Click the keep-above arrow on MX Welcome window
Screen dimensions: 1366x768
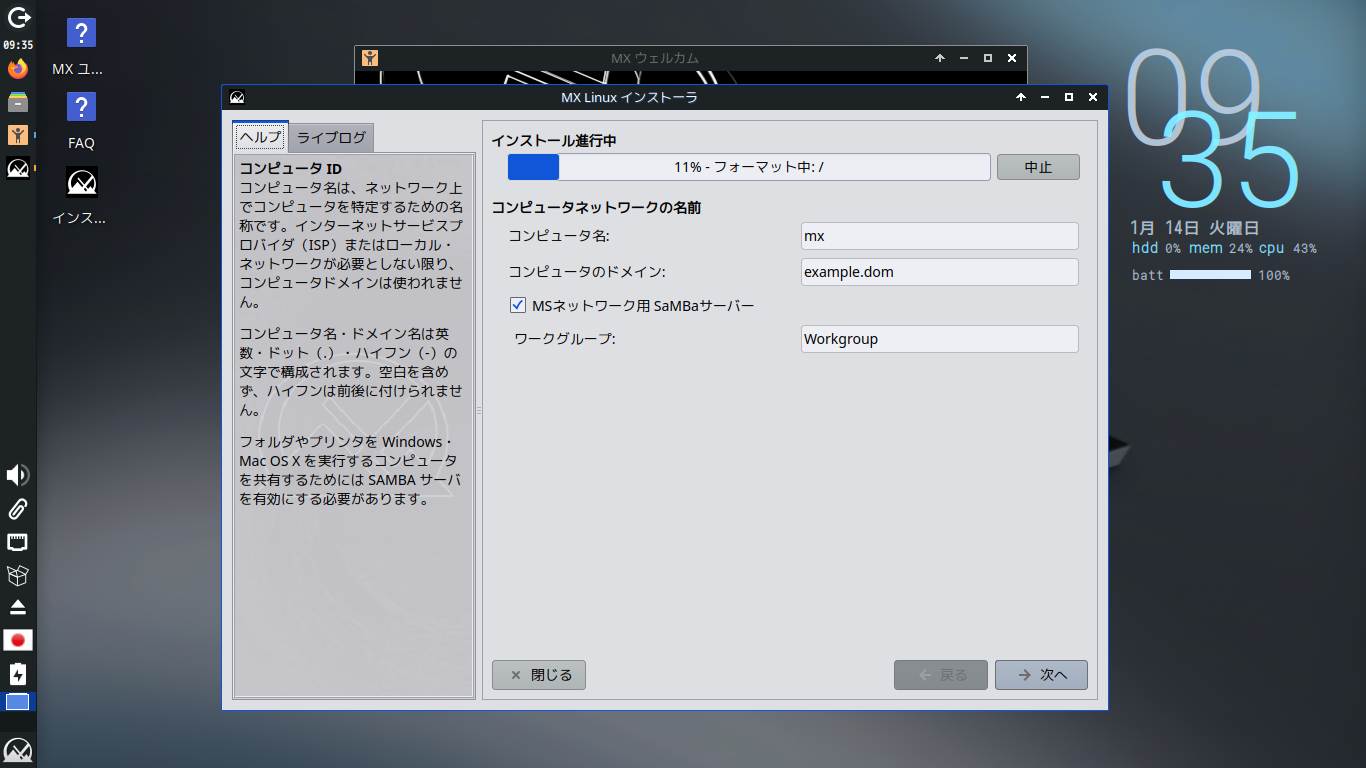tap(940, 58)
